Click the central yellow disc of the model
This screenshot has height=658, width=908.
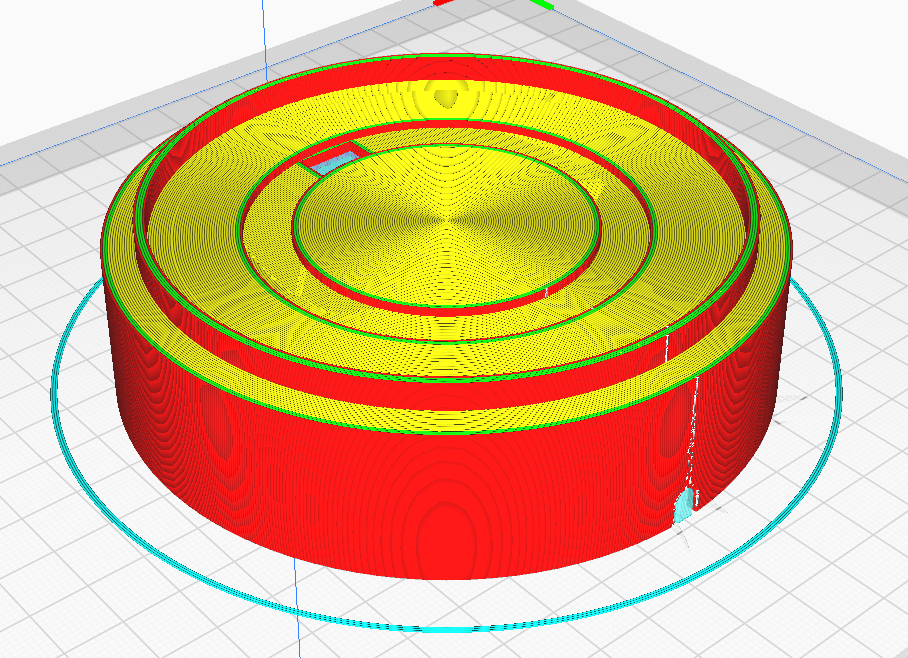447,224
